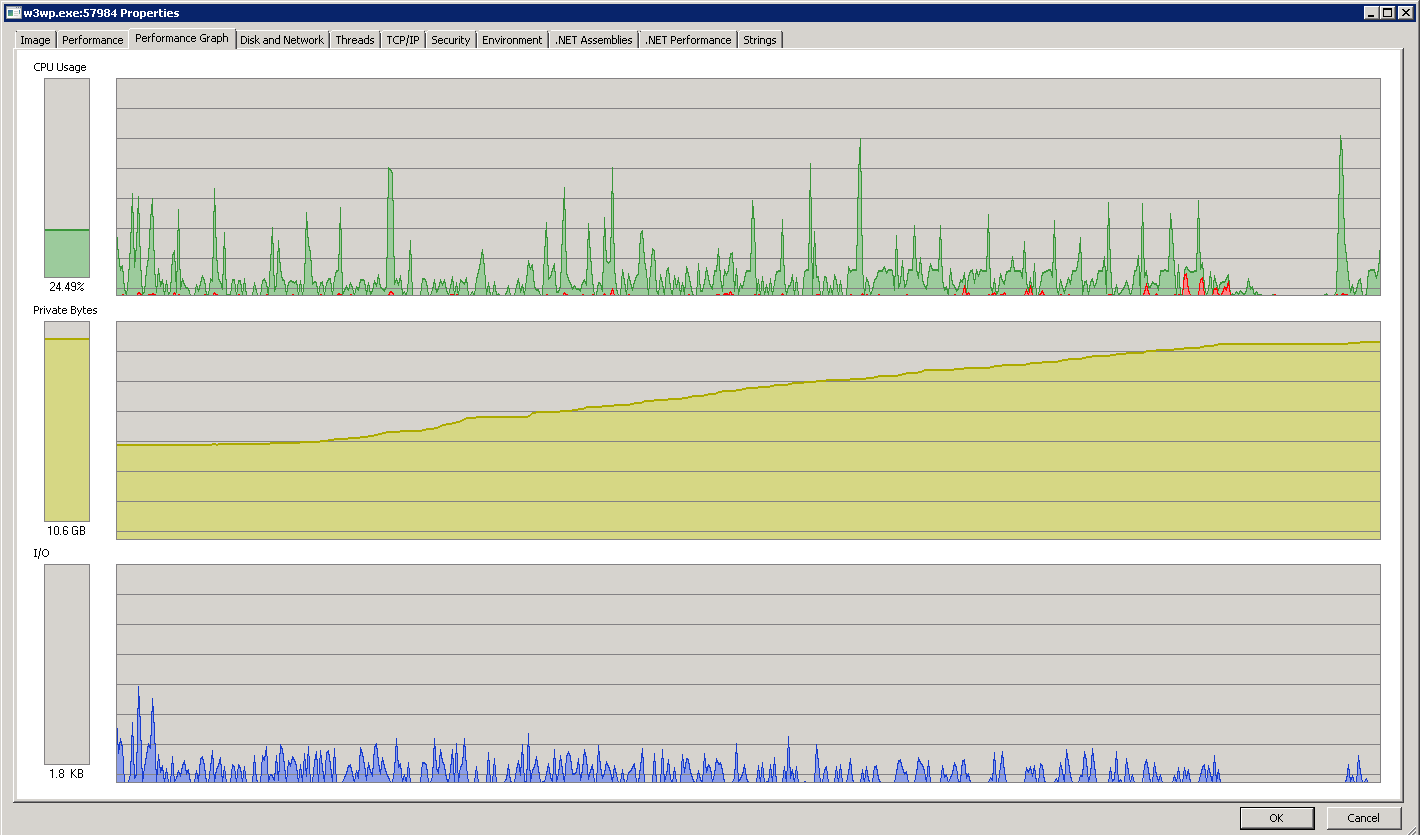Click the 1.8 KB I/O value

(67, 774)
